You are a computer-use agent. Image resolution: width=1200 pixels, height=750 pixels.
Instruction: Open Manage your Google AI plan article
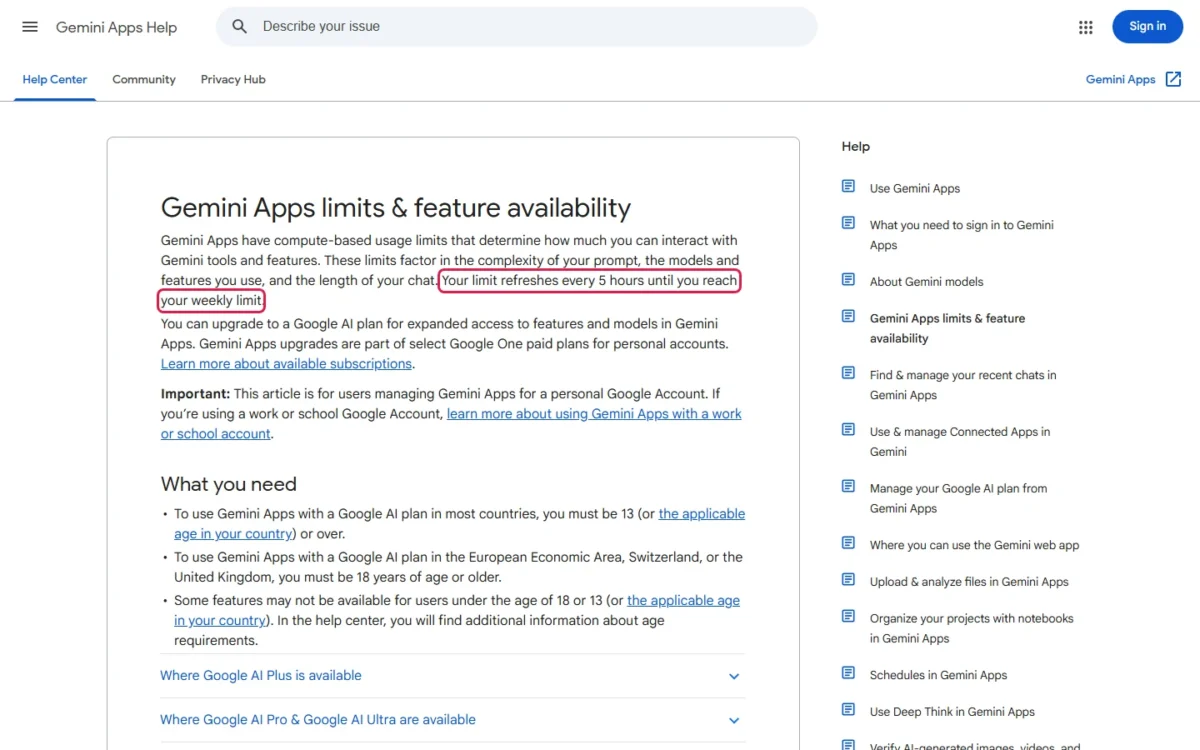[958, 498]
